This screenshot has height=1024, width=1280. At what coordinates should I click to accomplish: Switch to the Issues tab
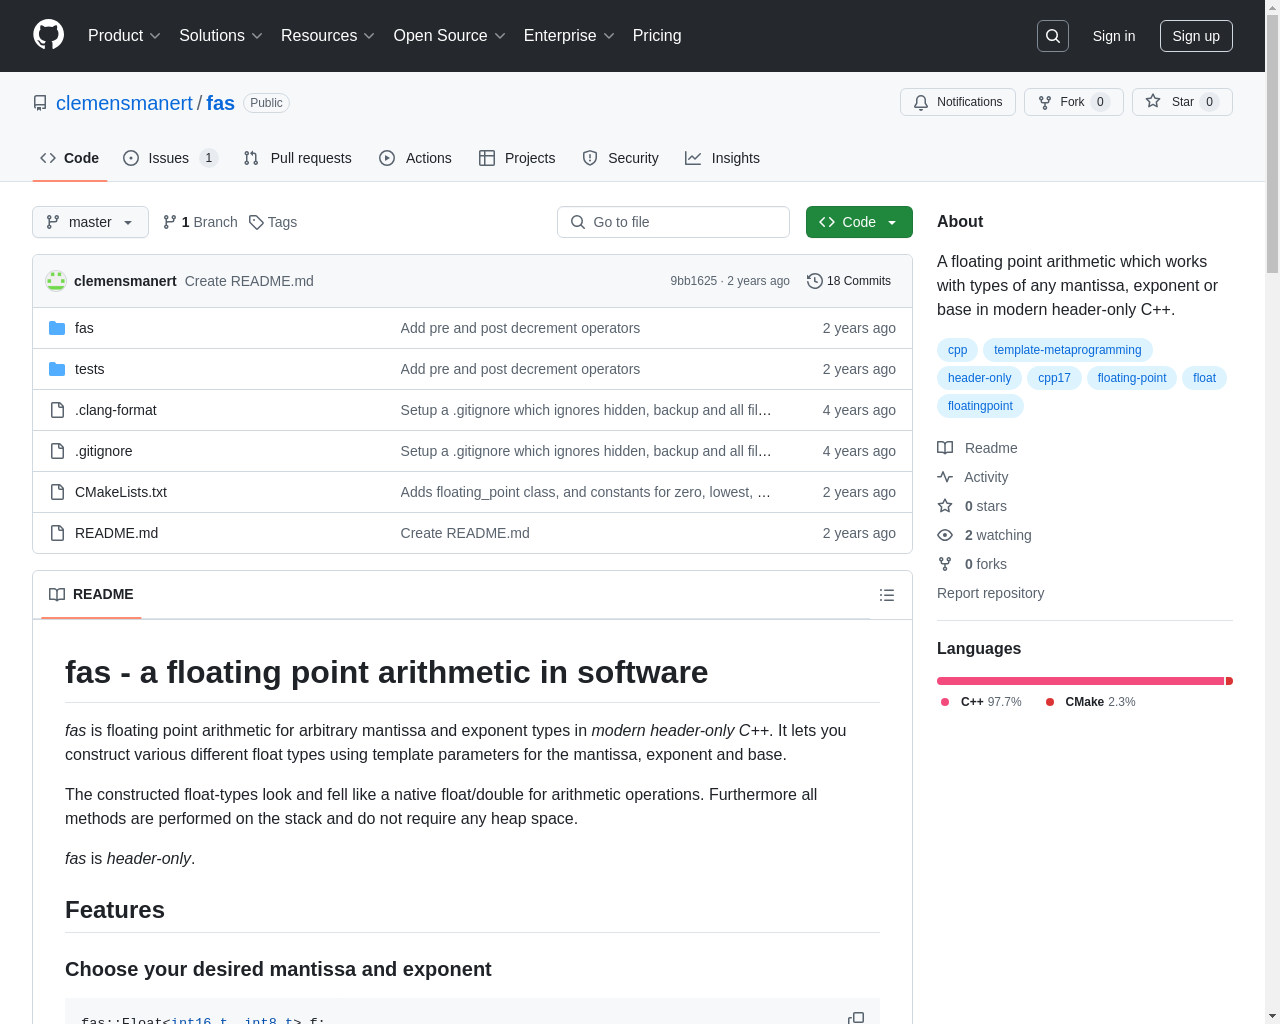click(x=170, y=158)
